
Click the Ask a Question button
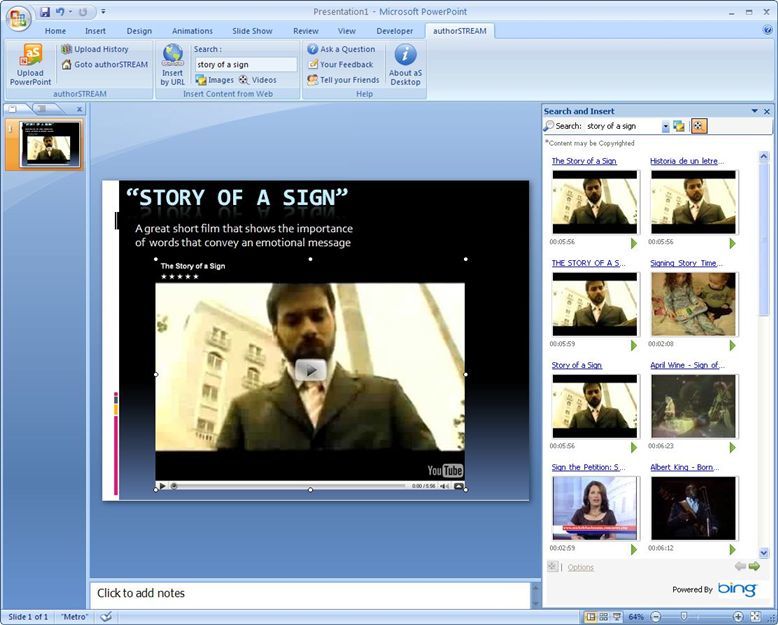click(x=341, y=49)
